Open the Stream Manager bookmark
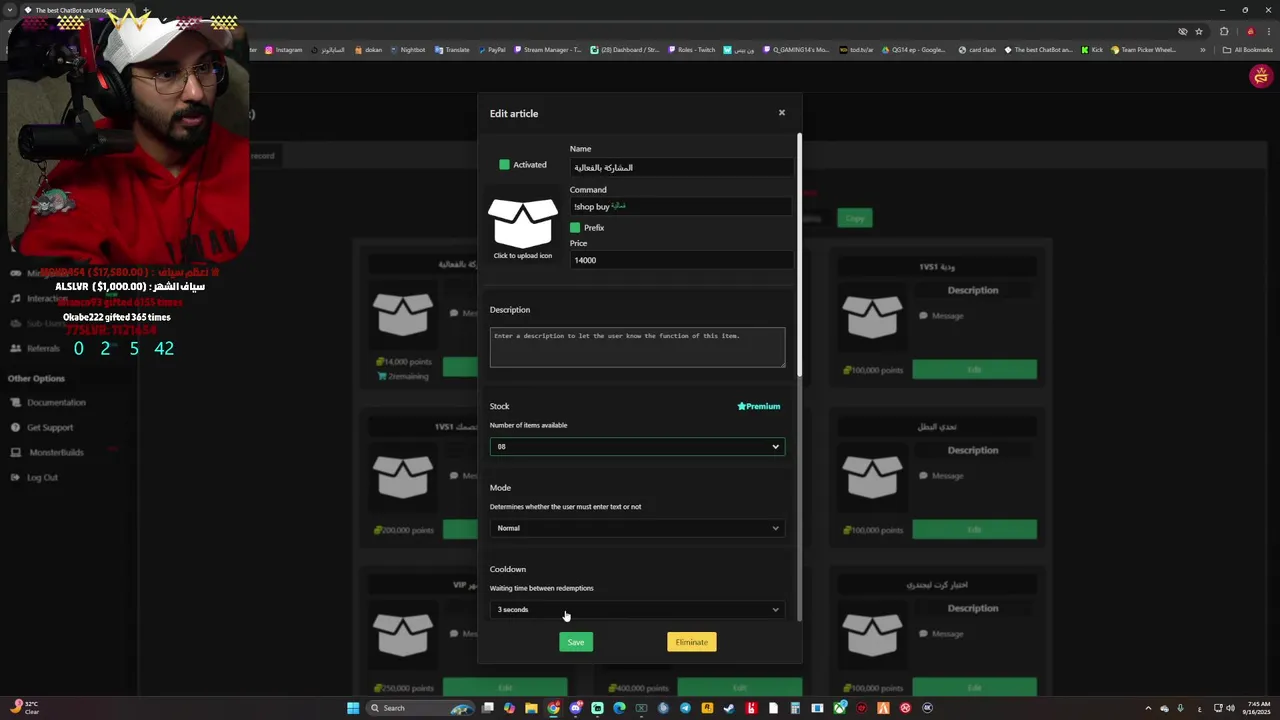The width and height of the screenshot is (1280, 720). pos(547,50)
